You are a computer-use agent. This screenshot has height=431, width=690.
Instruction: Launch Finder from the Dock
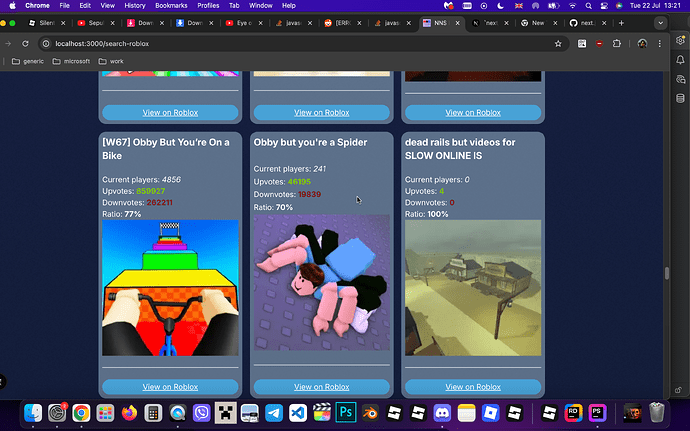(x=33, y=413)
